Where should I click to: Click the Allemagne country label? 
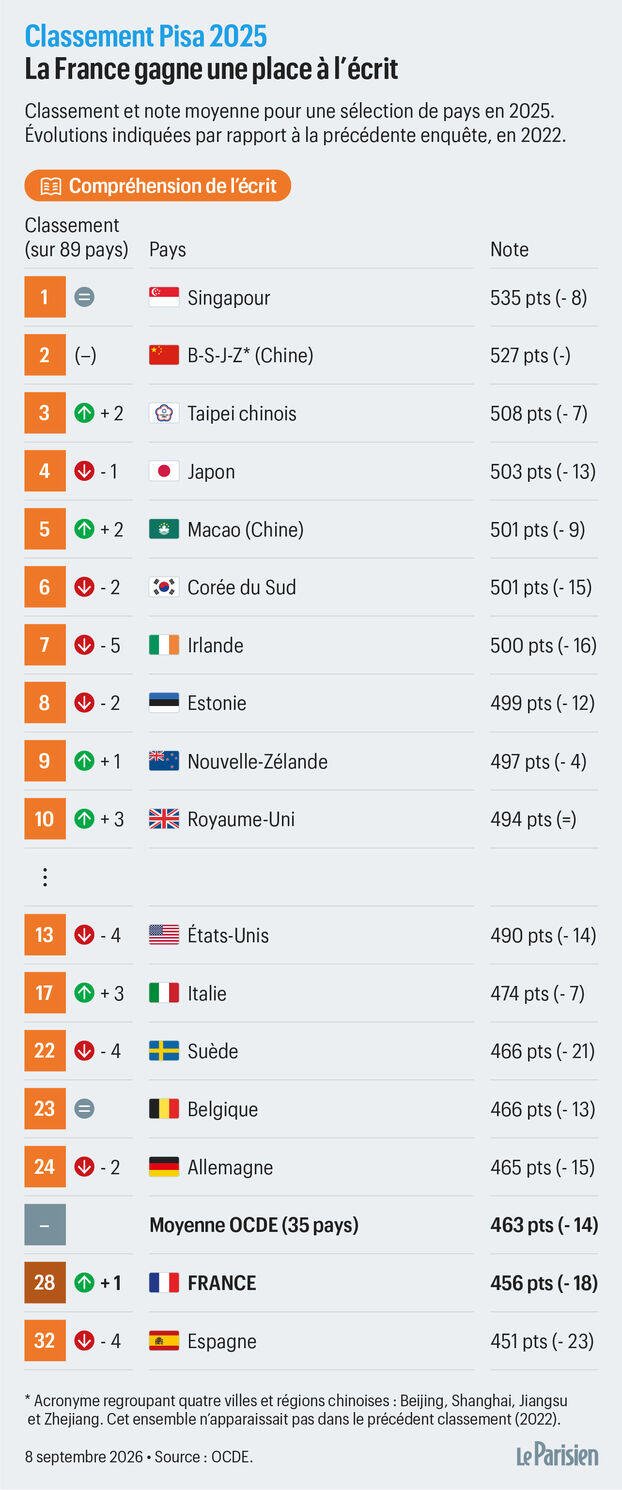230,1167
